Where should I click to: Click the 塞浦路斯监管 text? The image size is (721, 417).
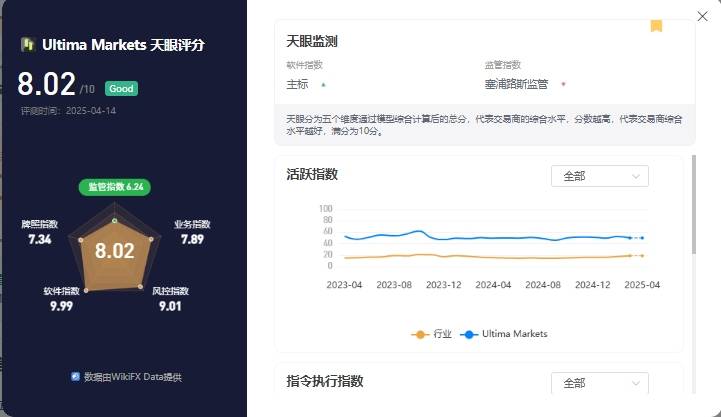click(516, 84)
